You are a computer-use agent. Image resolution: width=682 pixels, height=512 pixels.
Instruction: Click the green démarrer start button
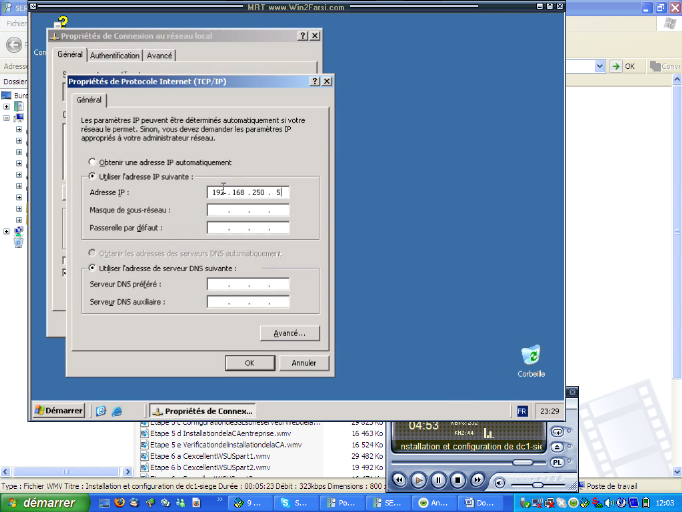[x=44, y=503]
